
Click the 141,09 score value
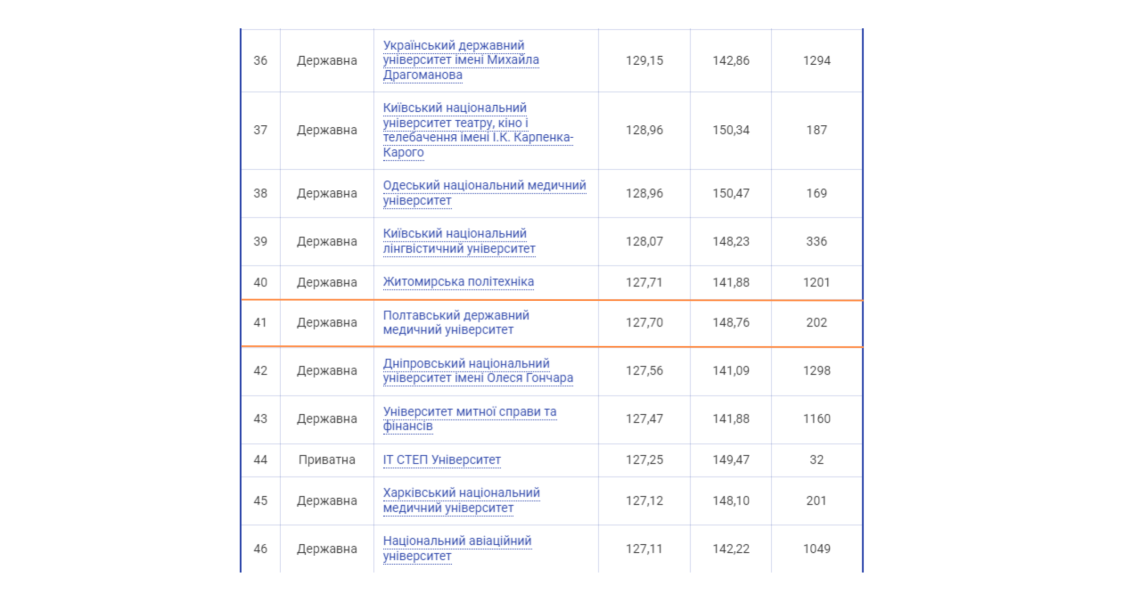(731, 371)
